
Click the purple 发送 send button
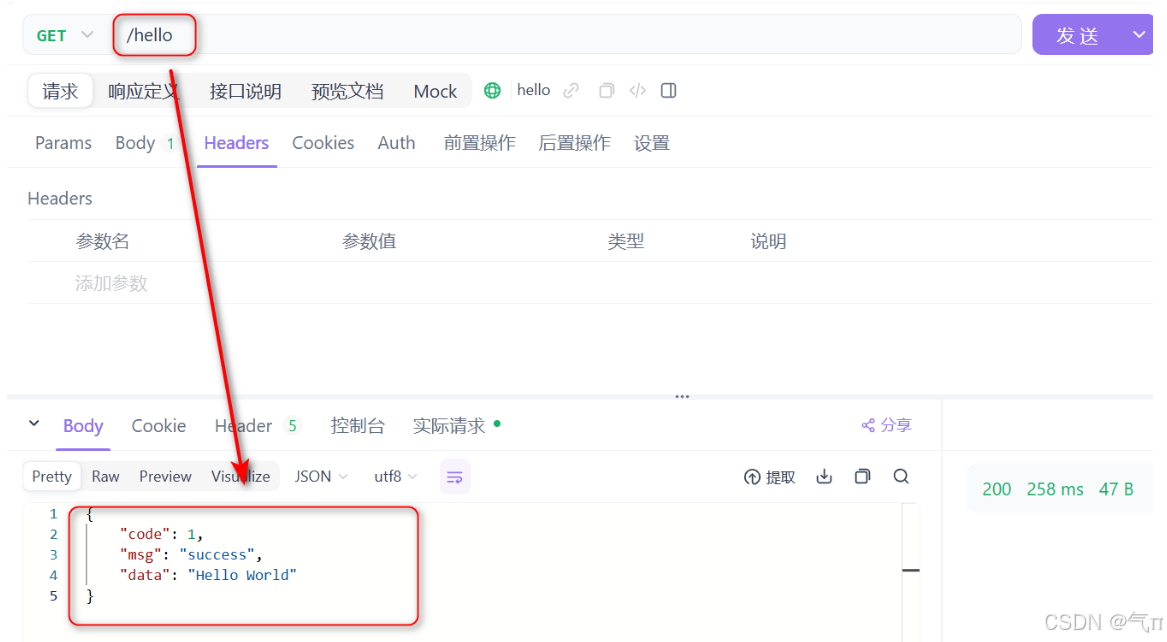pos(1078,35)
